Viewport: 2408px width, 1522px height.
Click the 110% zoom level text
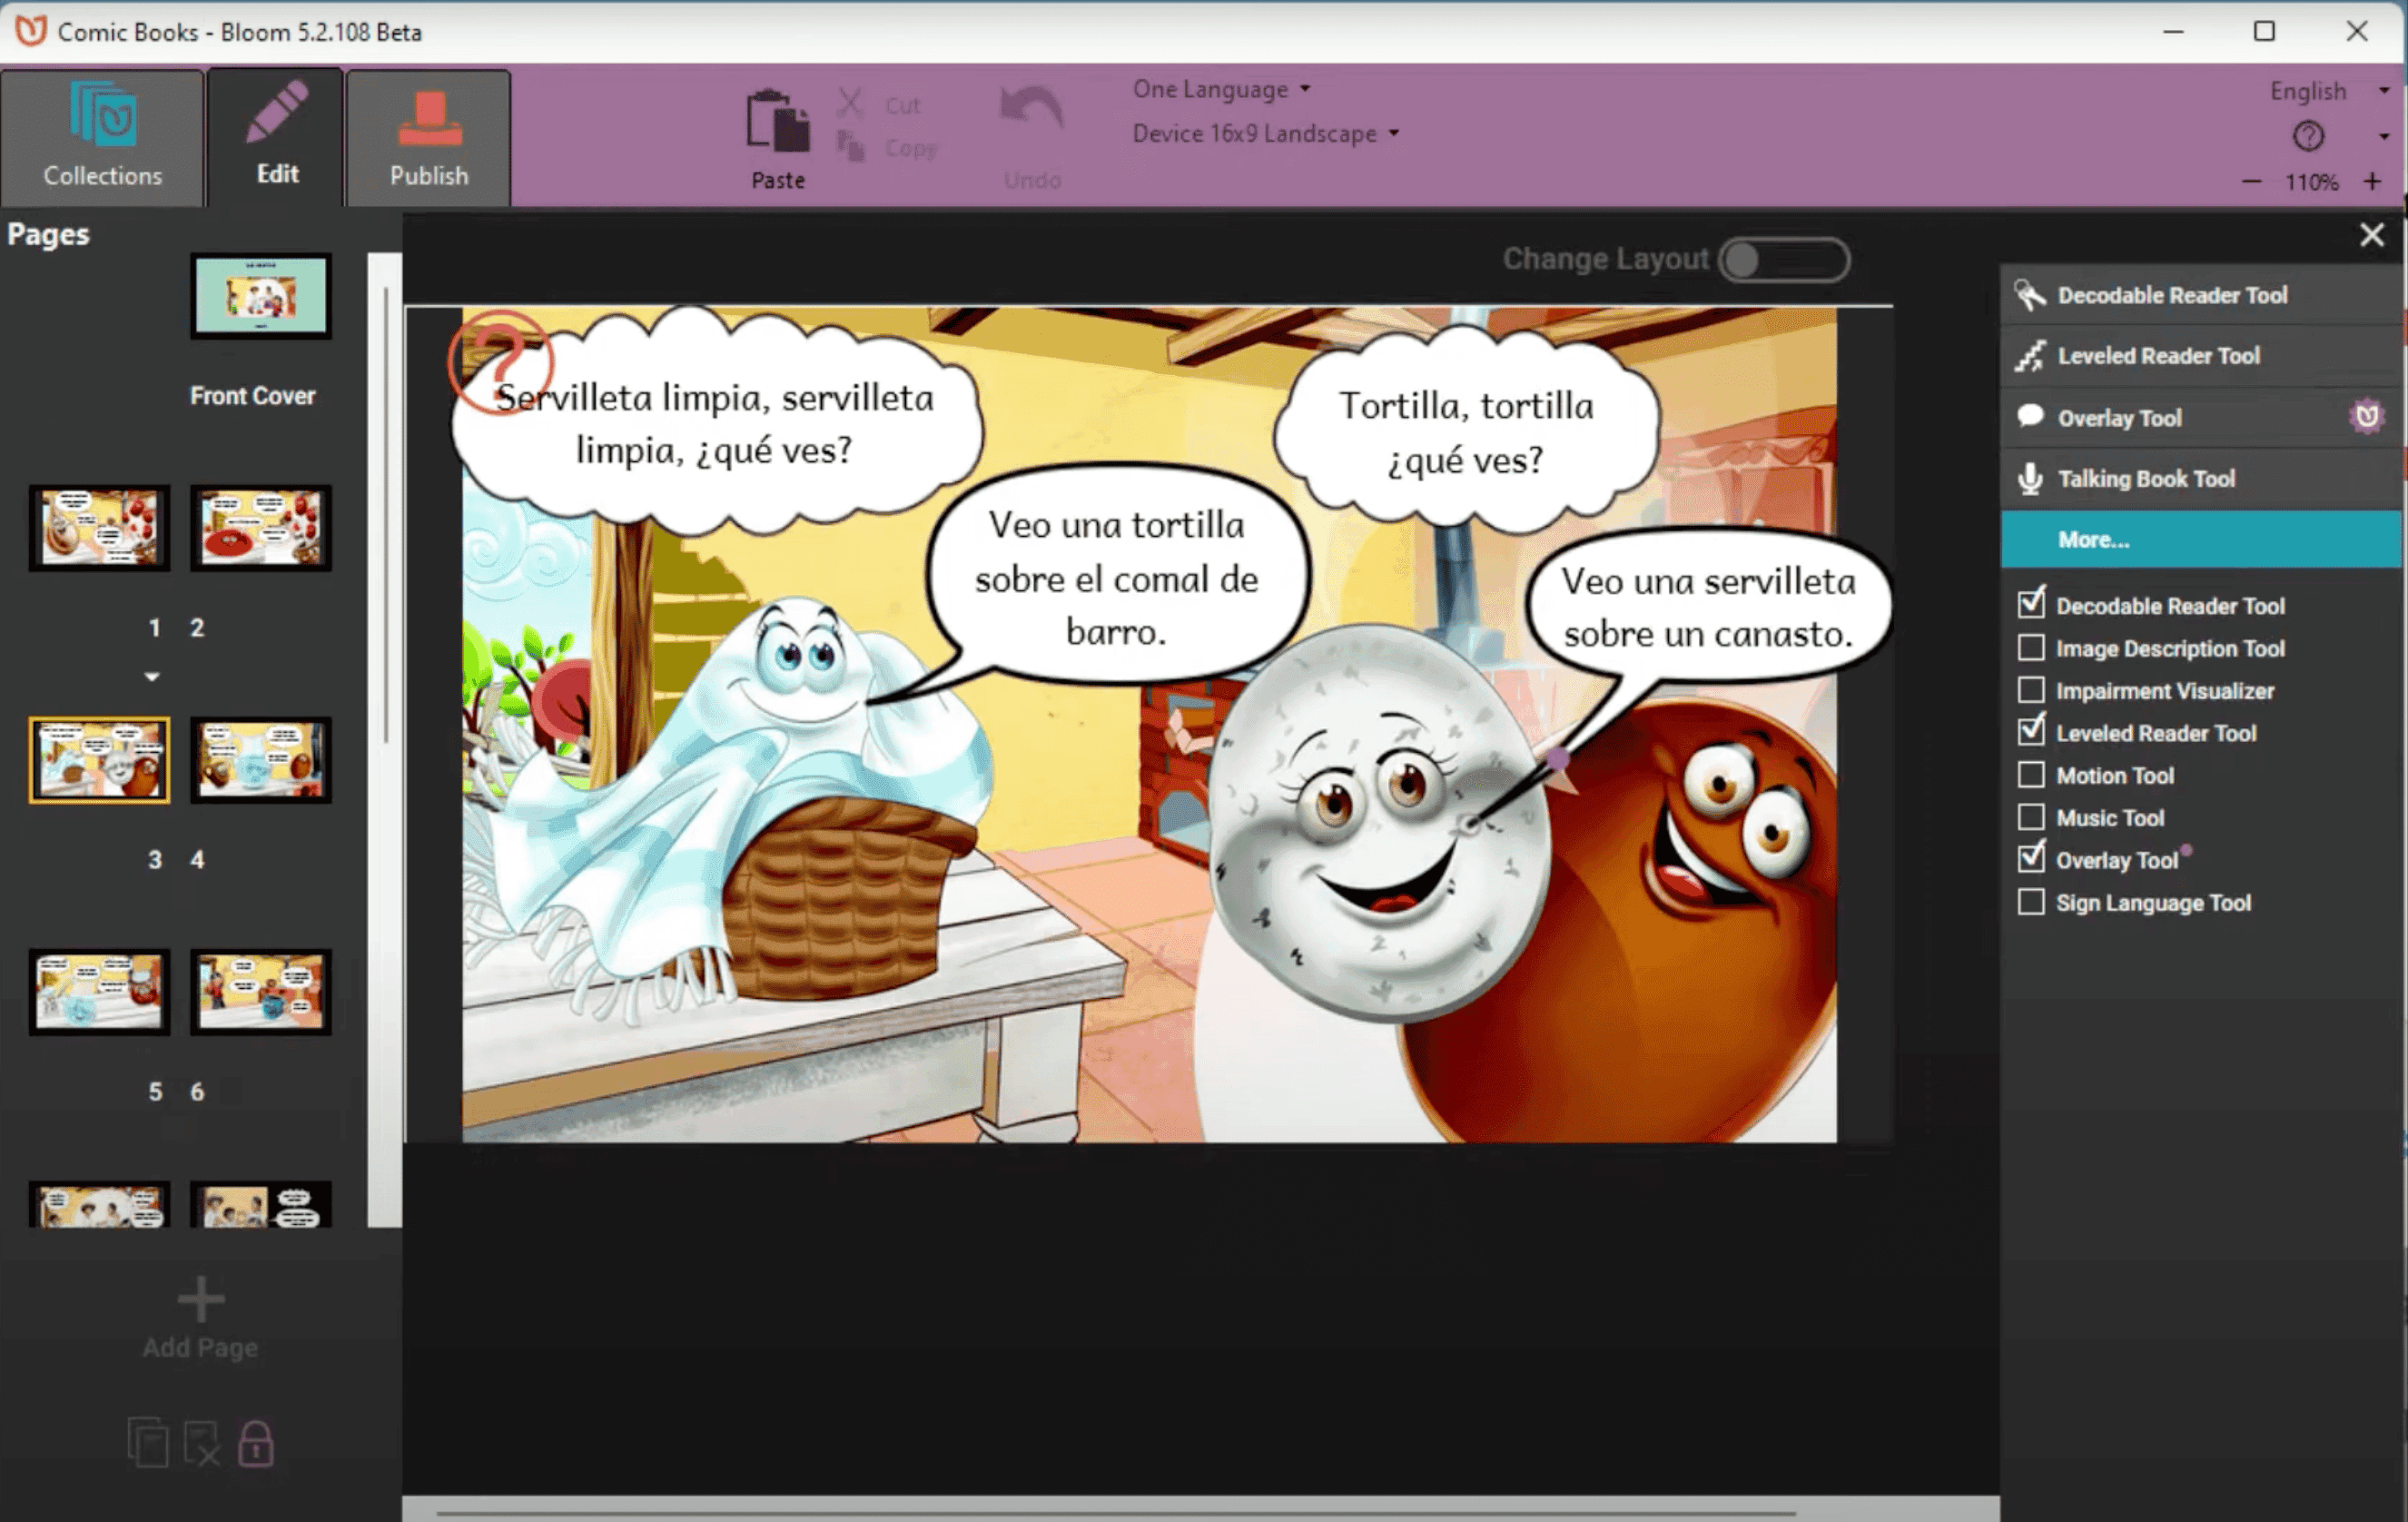point(2311,182)
